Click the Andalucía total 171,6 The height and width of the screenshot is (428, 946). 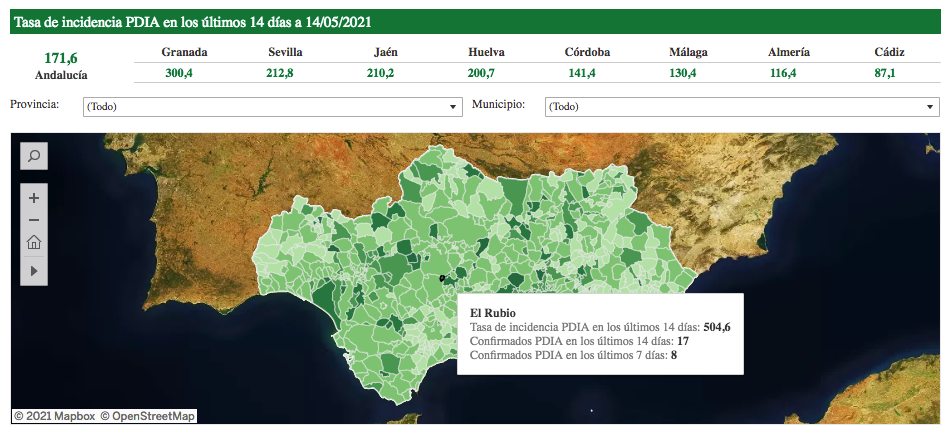tap(61, 59)
